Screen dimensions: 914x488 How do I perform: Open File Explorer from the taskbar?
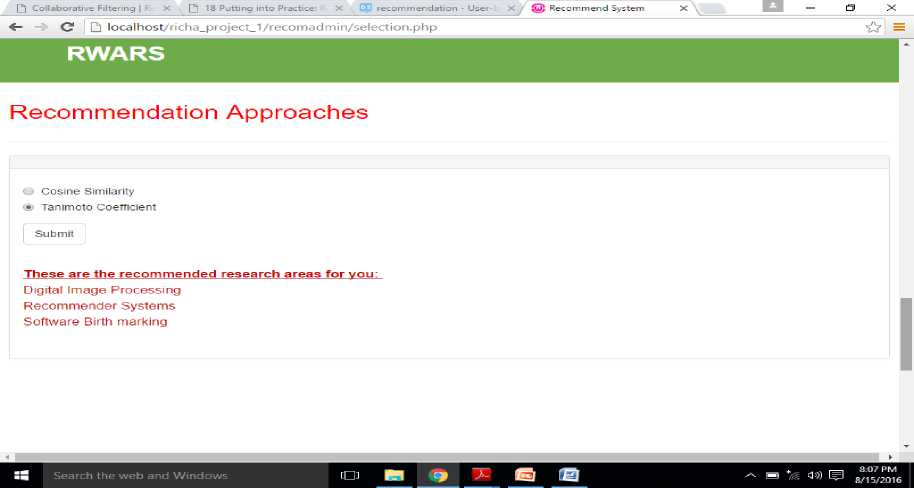pos(394,475)
